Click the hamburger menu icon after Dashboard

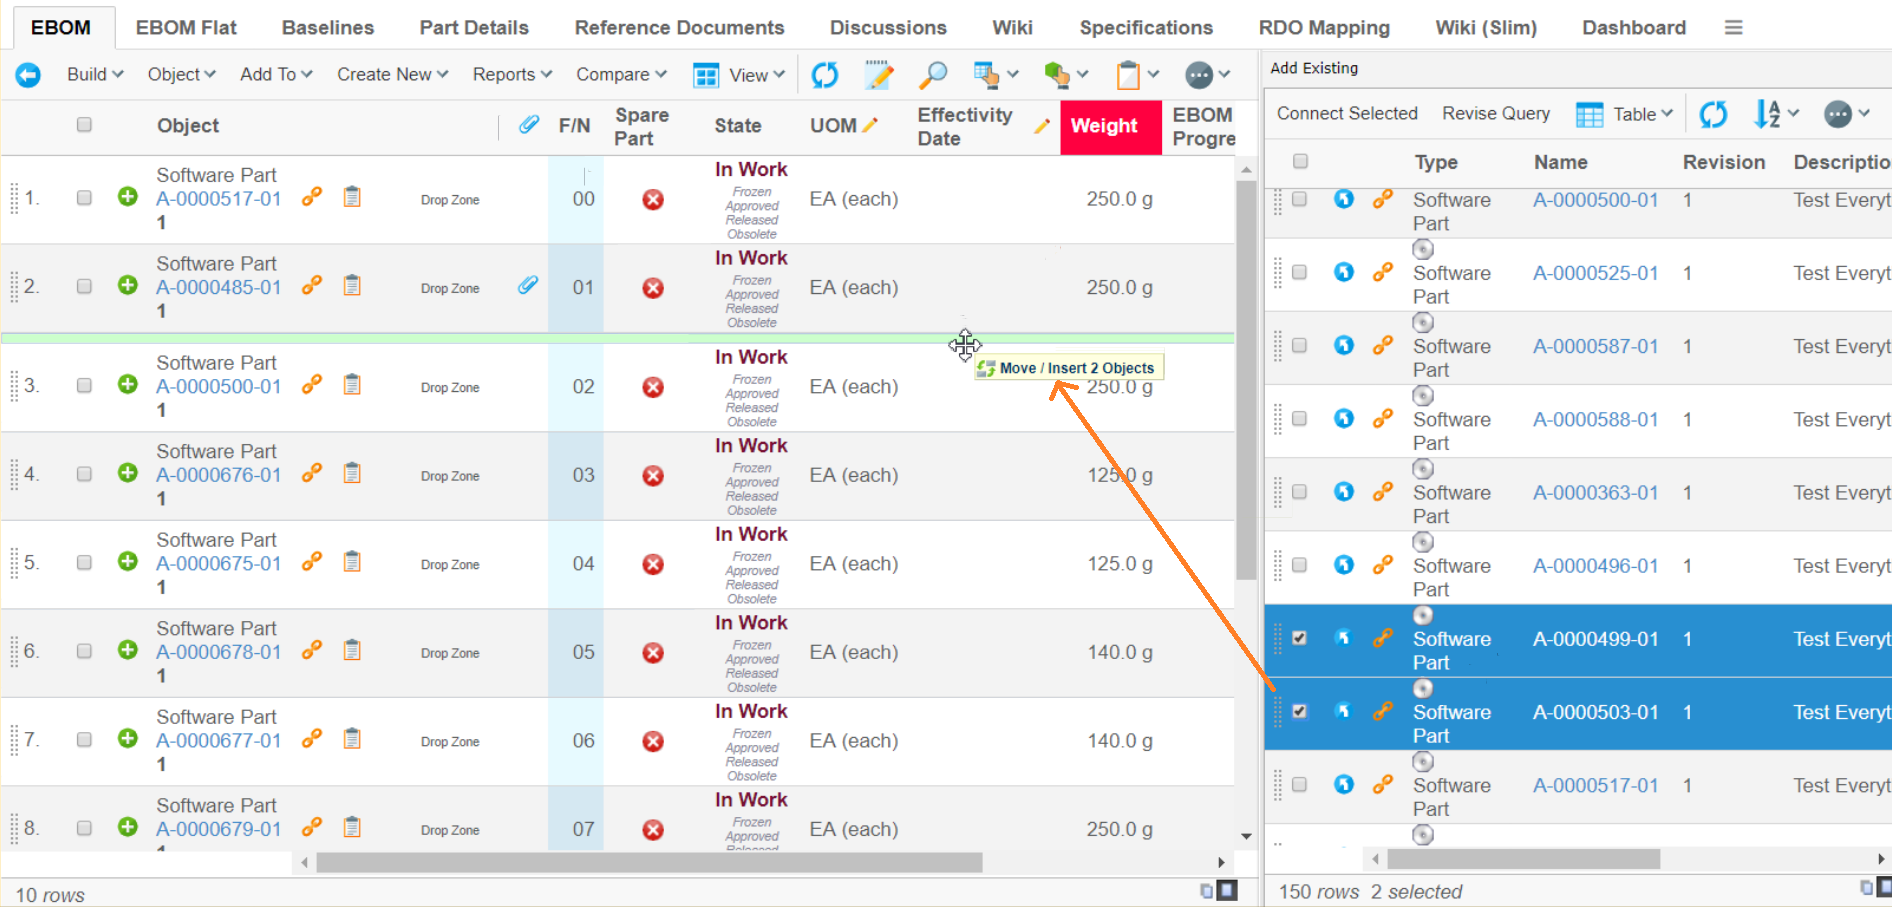pos(1734,28)
